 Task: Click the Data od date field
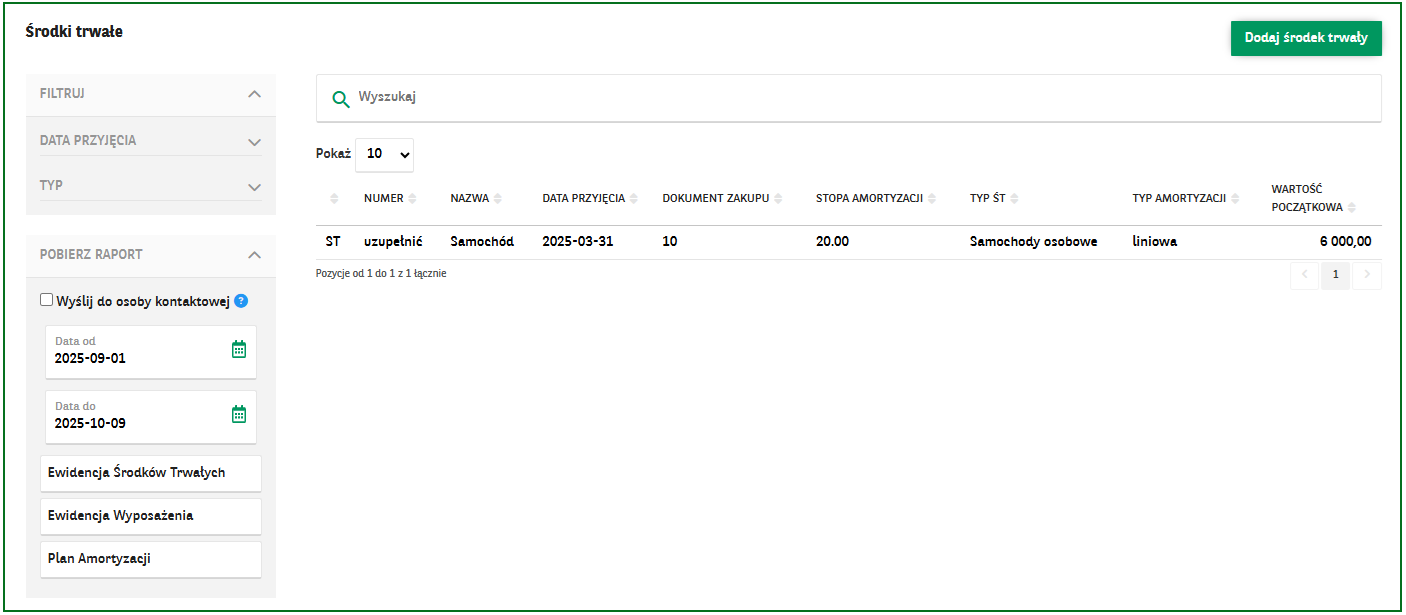tap(151, 352)
